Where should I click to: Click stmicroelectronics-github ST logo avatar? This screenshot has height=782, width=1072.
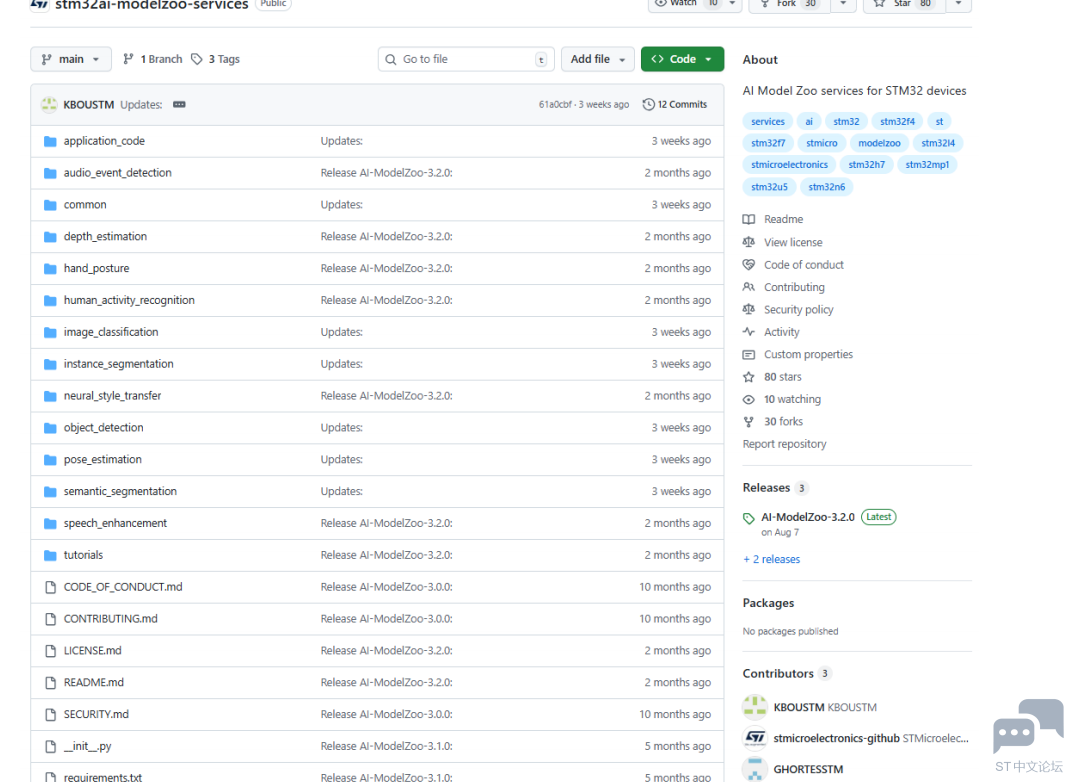[x=755, y=738]
